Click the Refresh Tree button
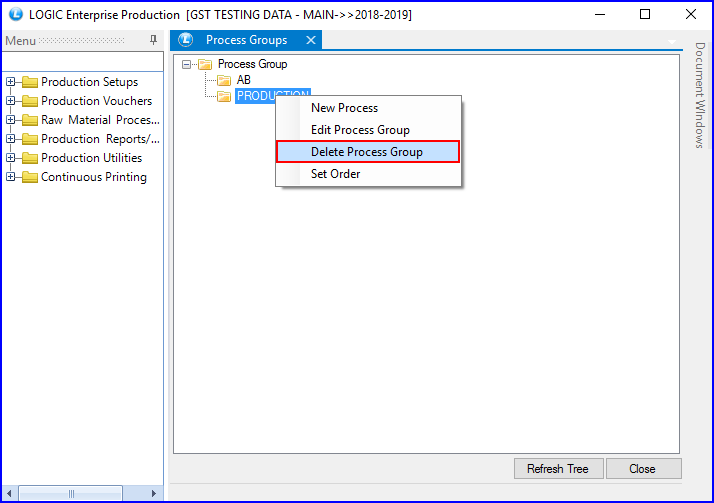This screenshot has width=714, height=503. 559,468
